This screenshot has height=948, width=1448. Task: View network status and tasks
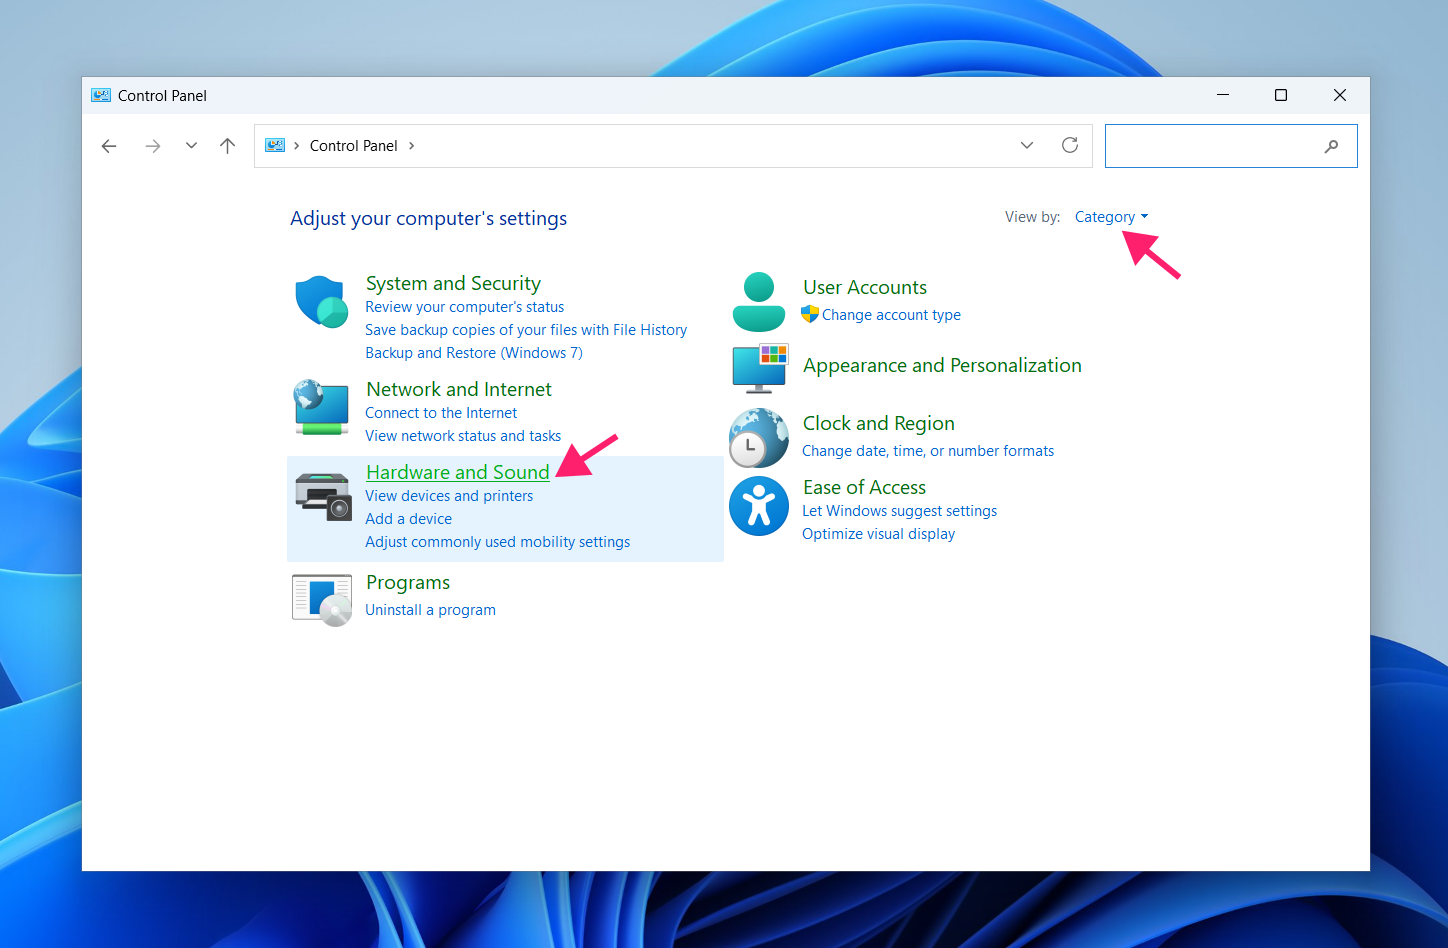[x=463, y=436]
